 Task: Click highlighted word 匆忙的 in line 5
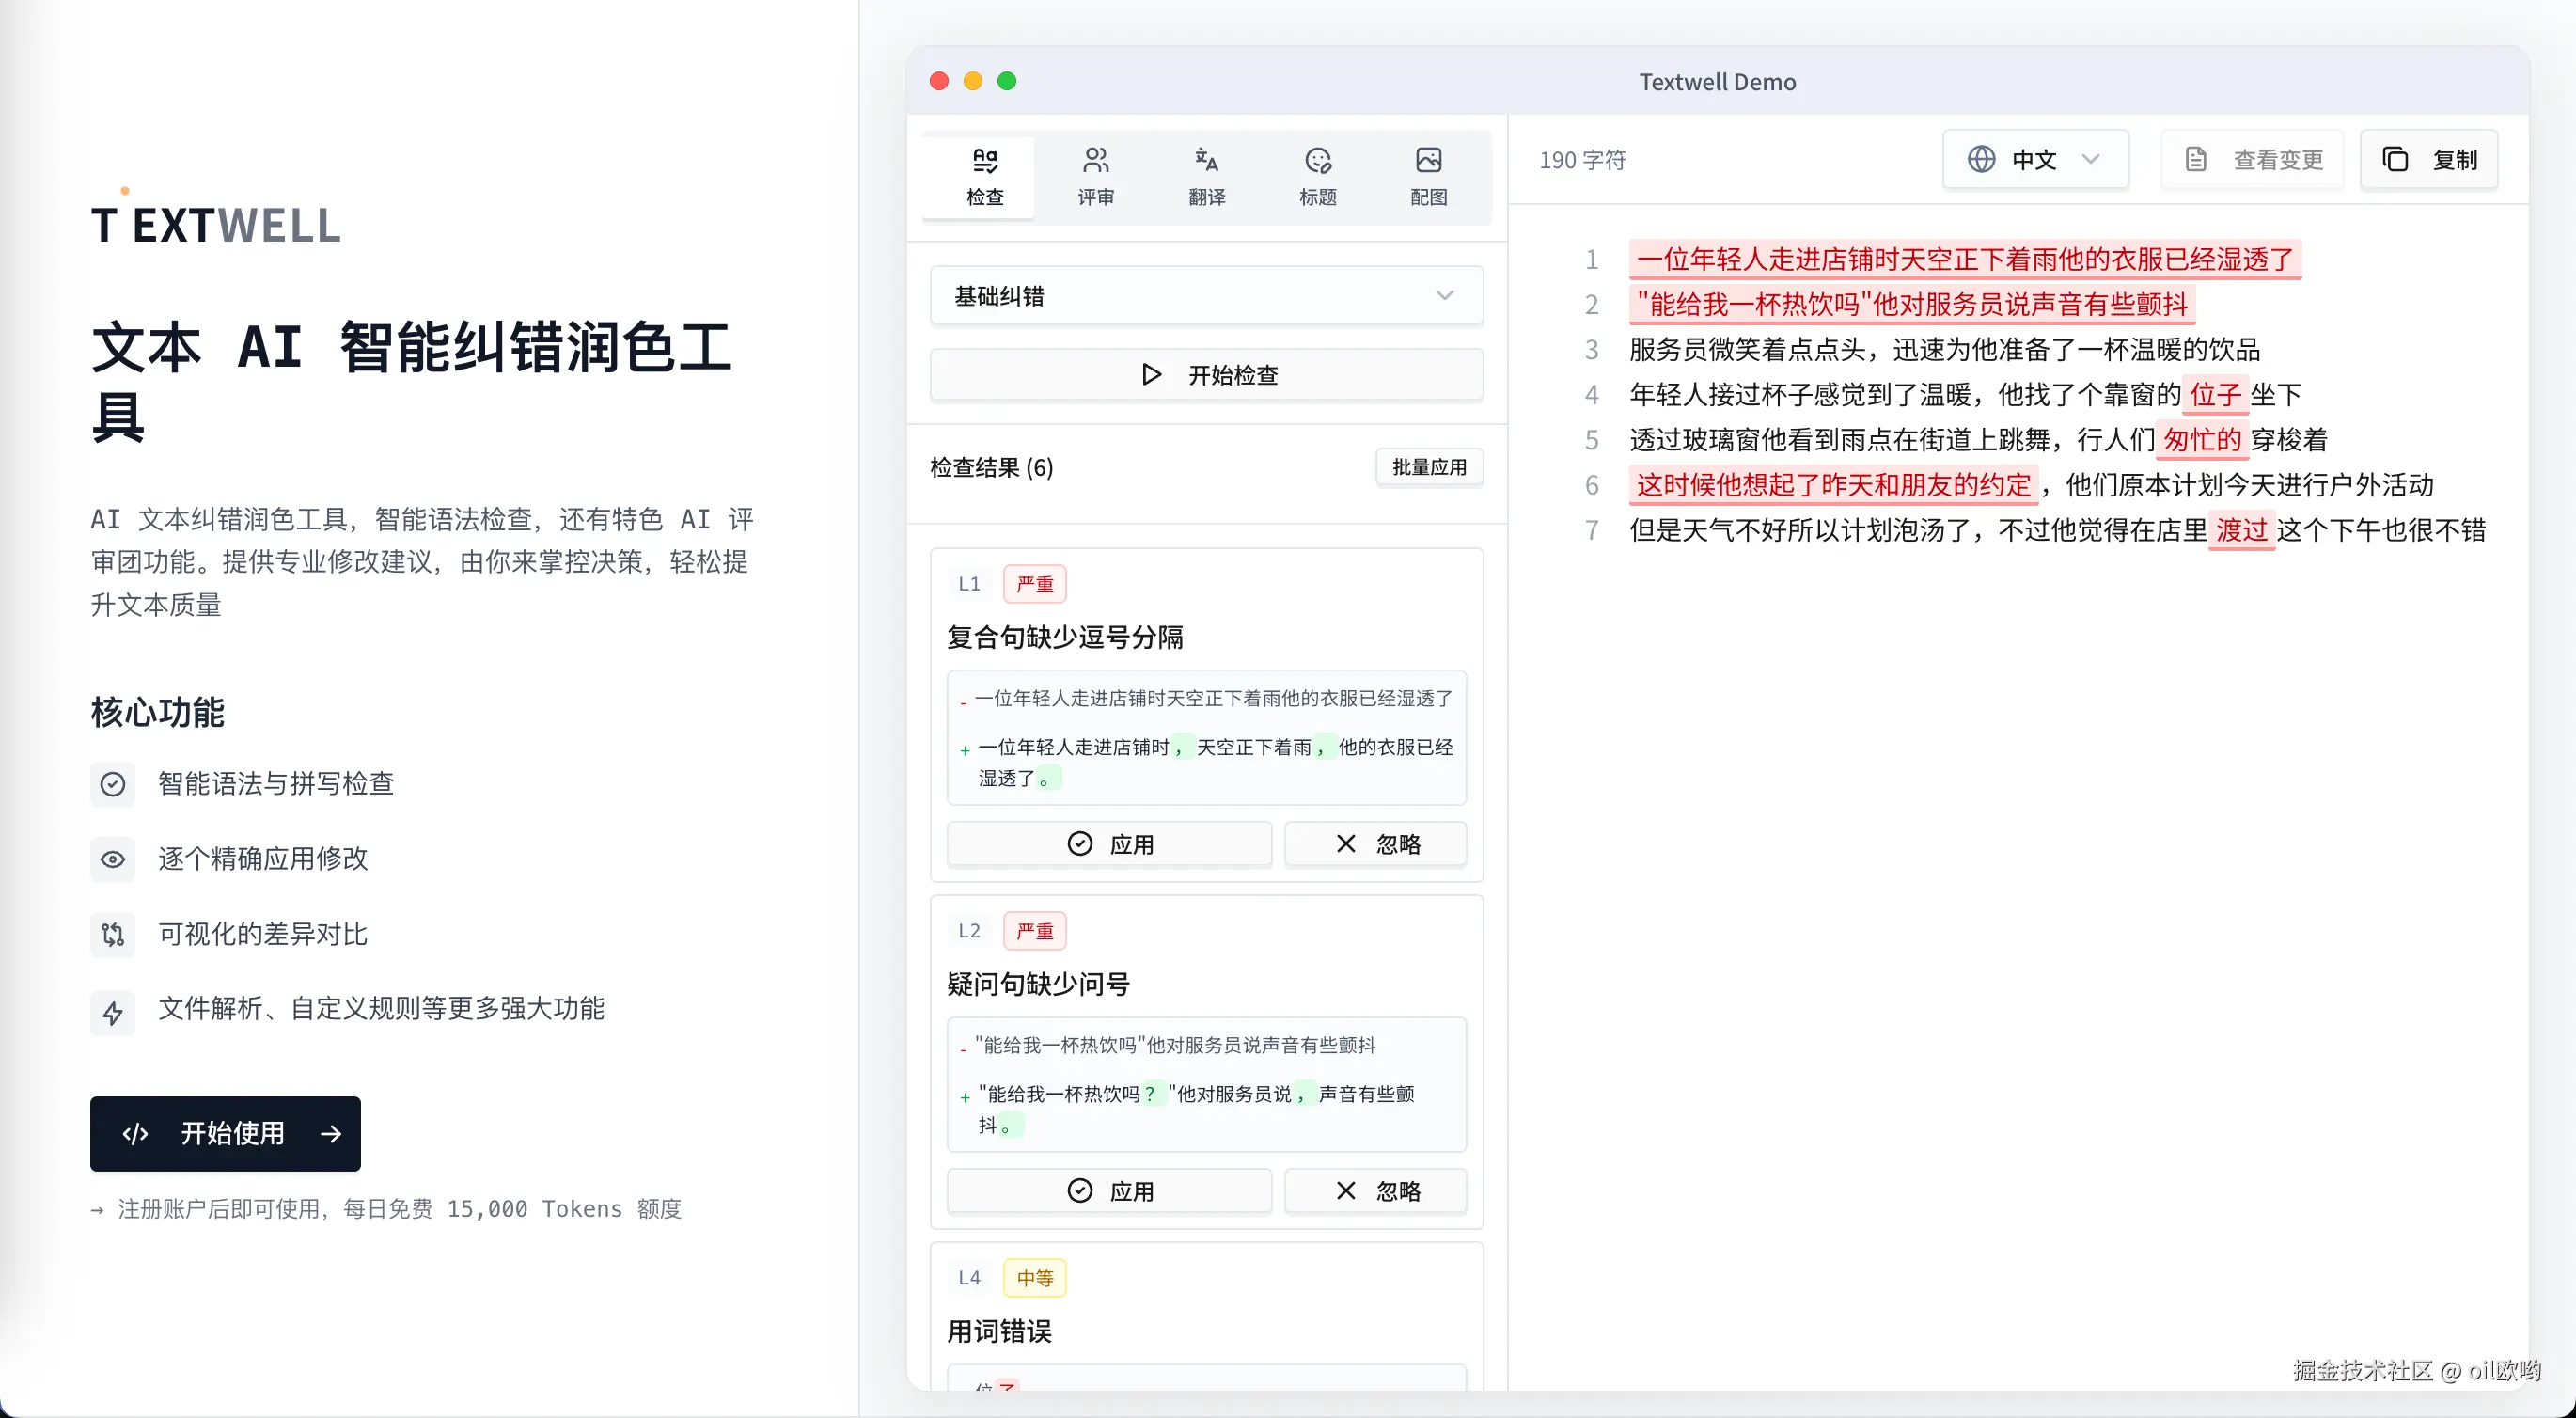2201,440
